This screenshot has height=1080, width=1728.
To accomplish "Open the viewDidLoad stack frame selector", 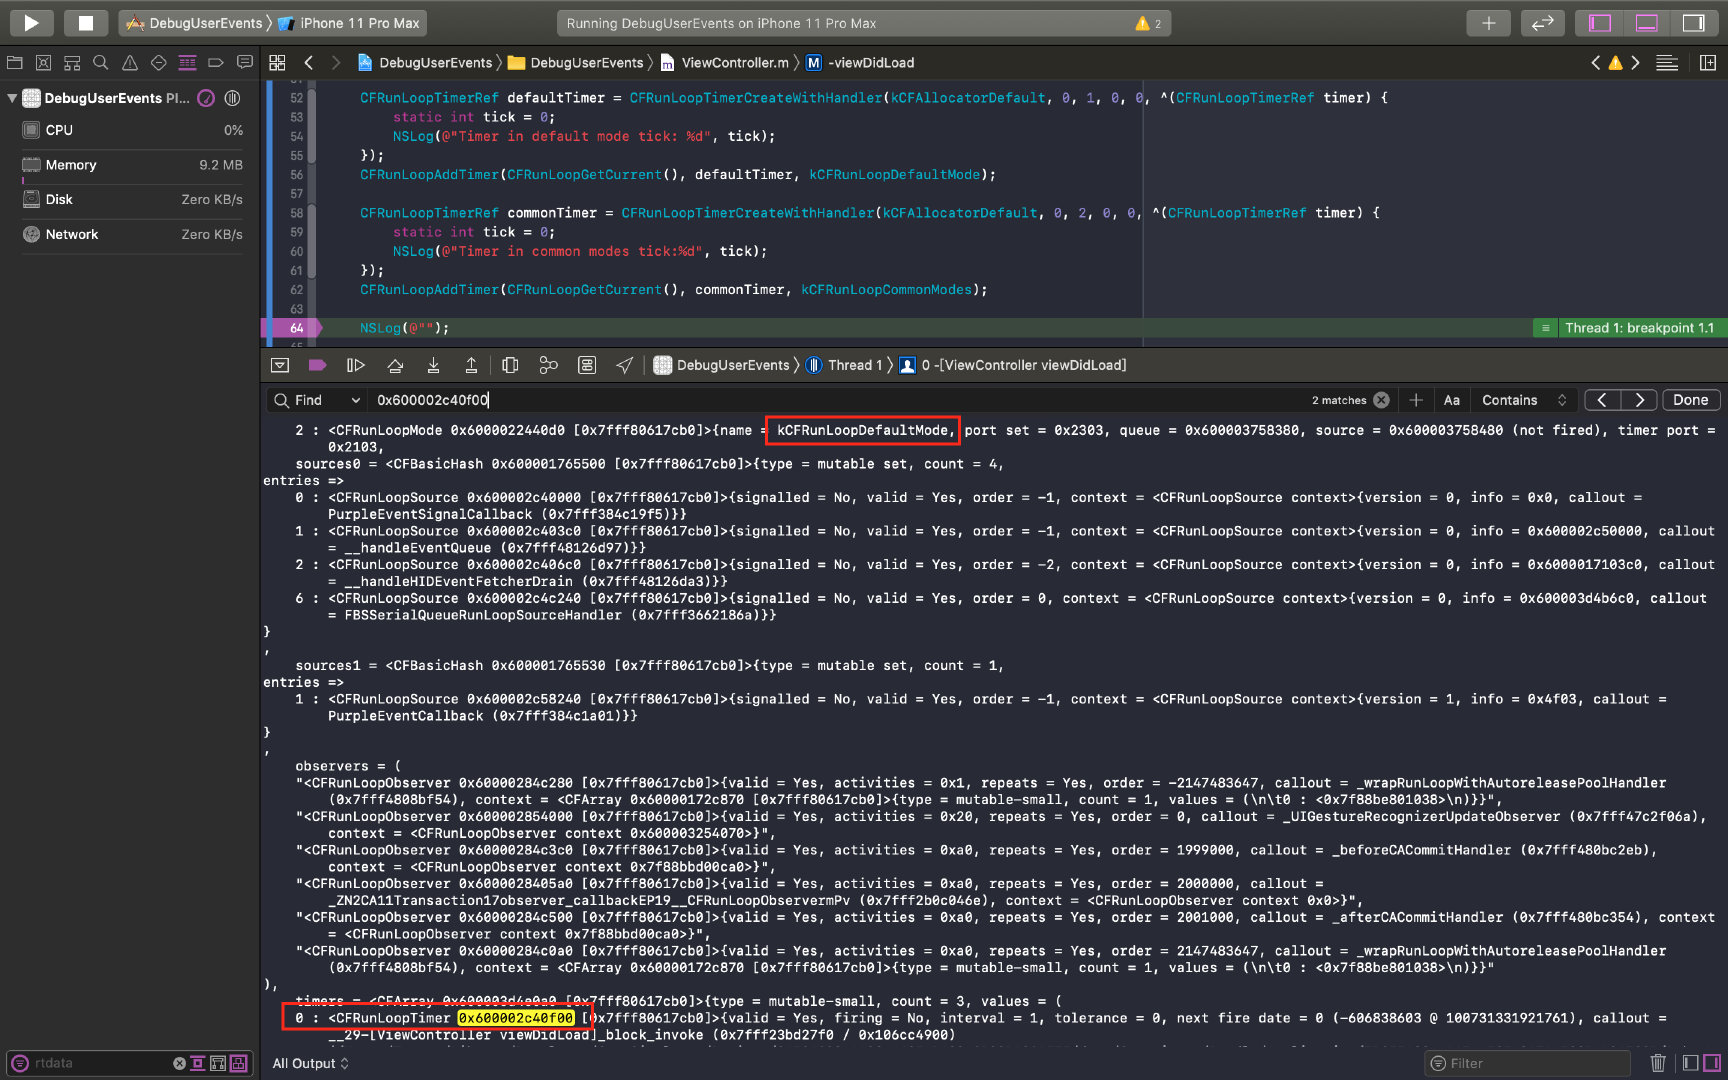I will point(1013,365).
